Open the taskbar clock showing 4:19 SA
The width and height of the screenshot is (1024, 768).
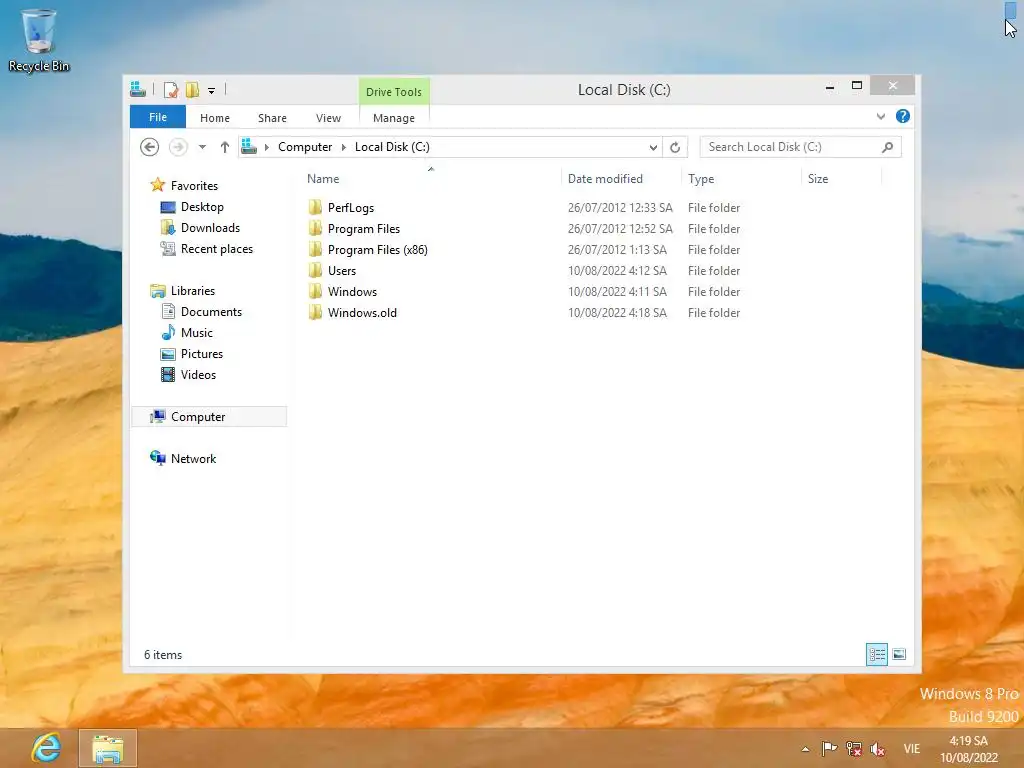[968, 749]
